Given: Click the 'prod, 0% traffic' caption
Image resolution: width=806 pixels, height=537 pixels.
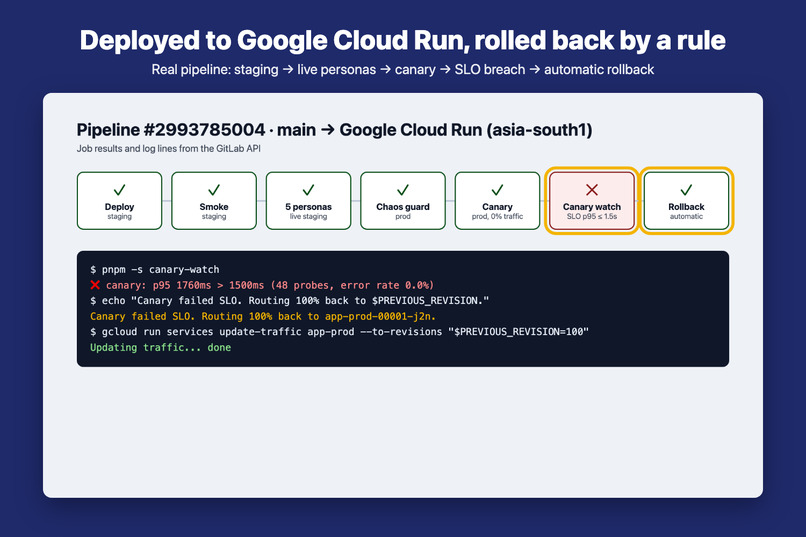Looking at the screenshot, I should click(497, 216).
